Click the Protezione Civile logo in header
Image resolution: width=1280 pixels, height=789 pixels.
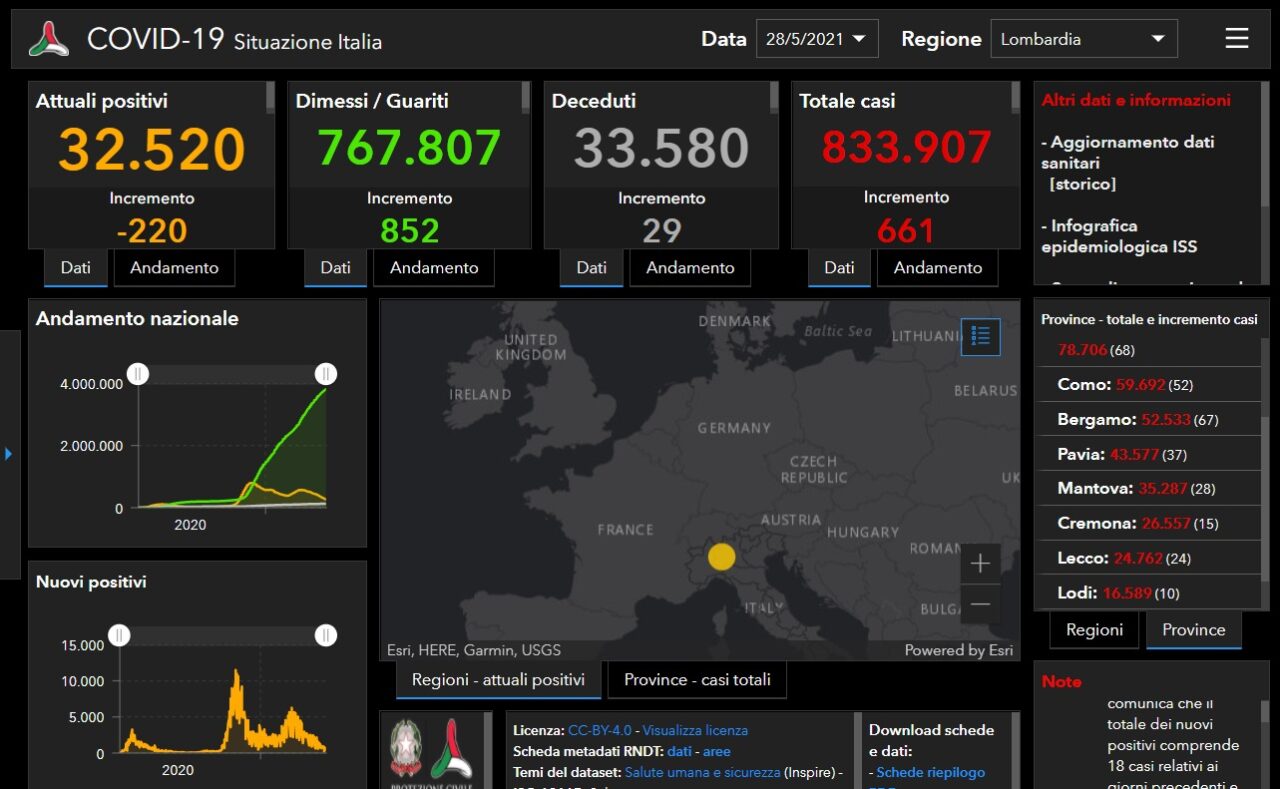49,39
